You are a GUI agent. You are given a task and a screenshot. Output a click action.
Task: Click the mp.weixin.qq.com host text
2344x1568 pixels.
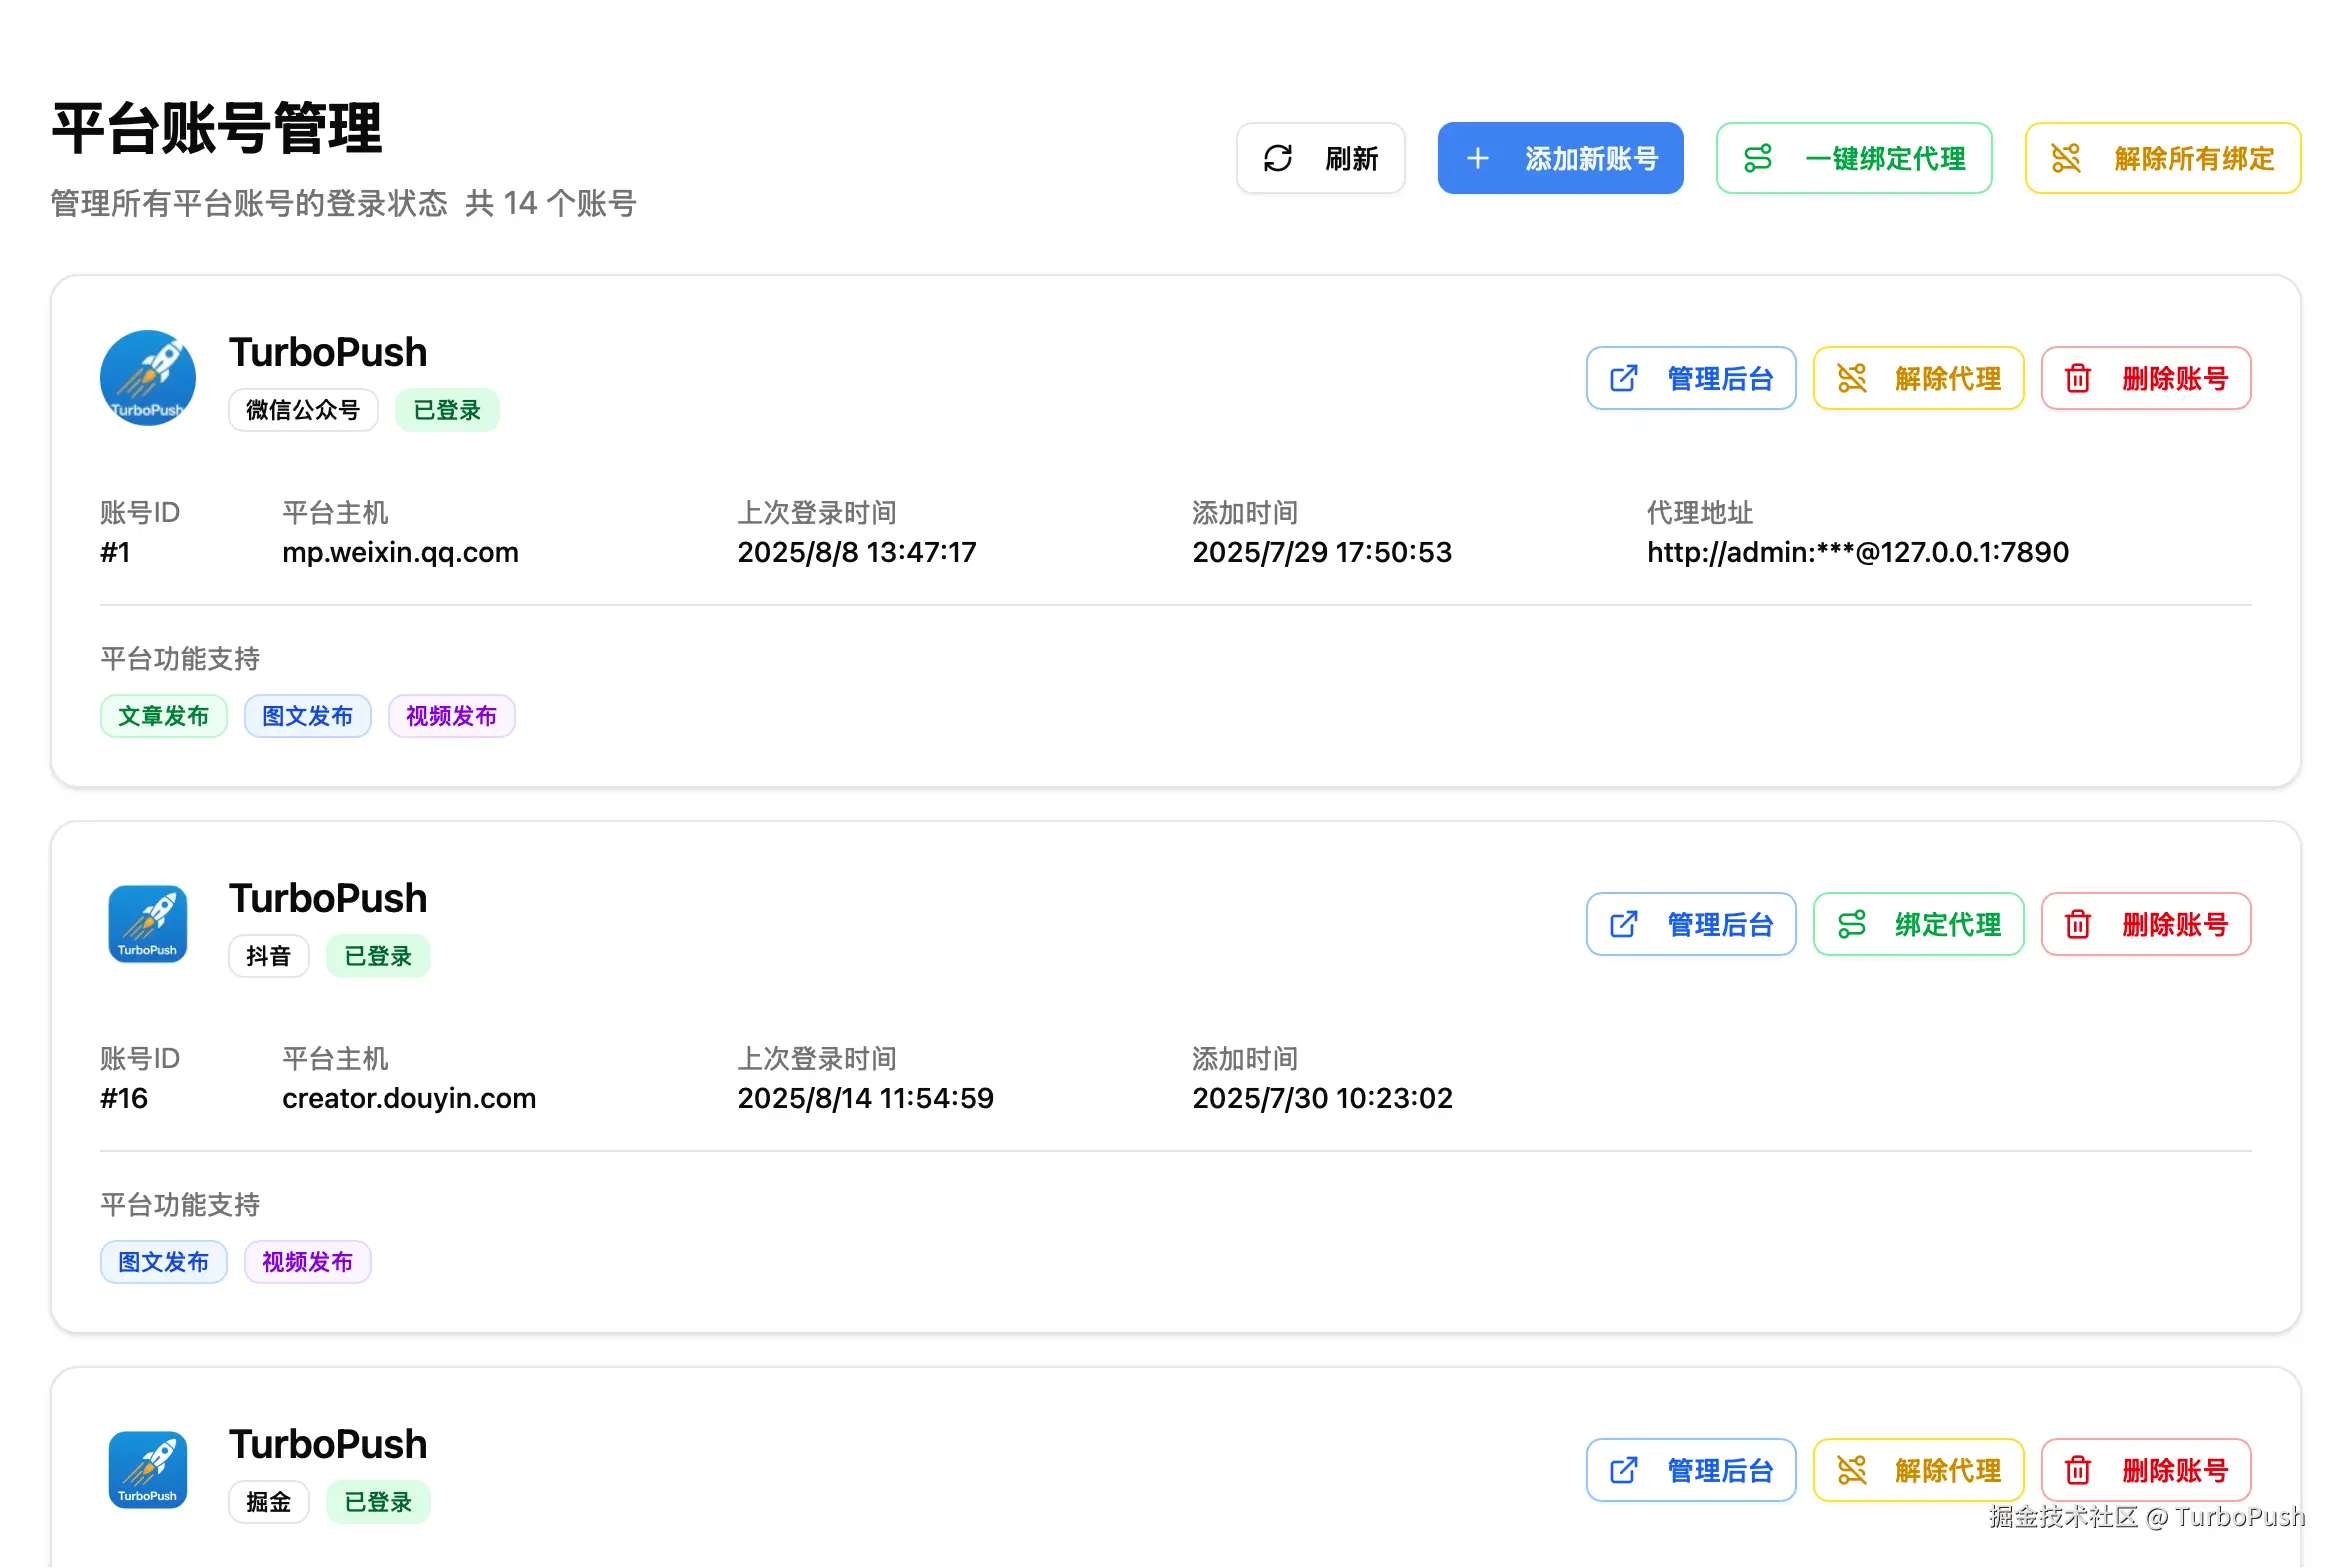click(400, 552)
